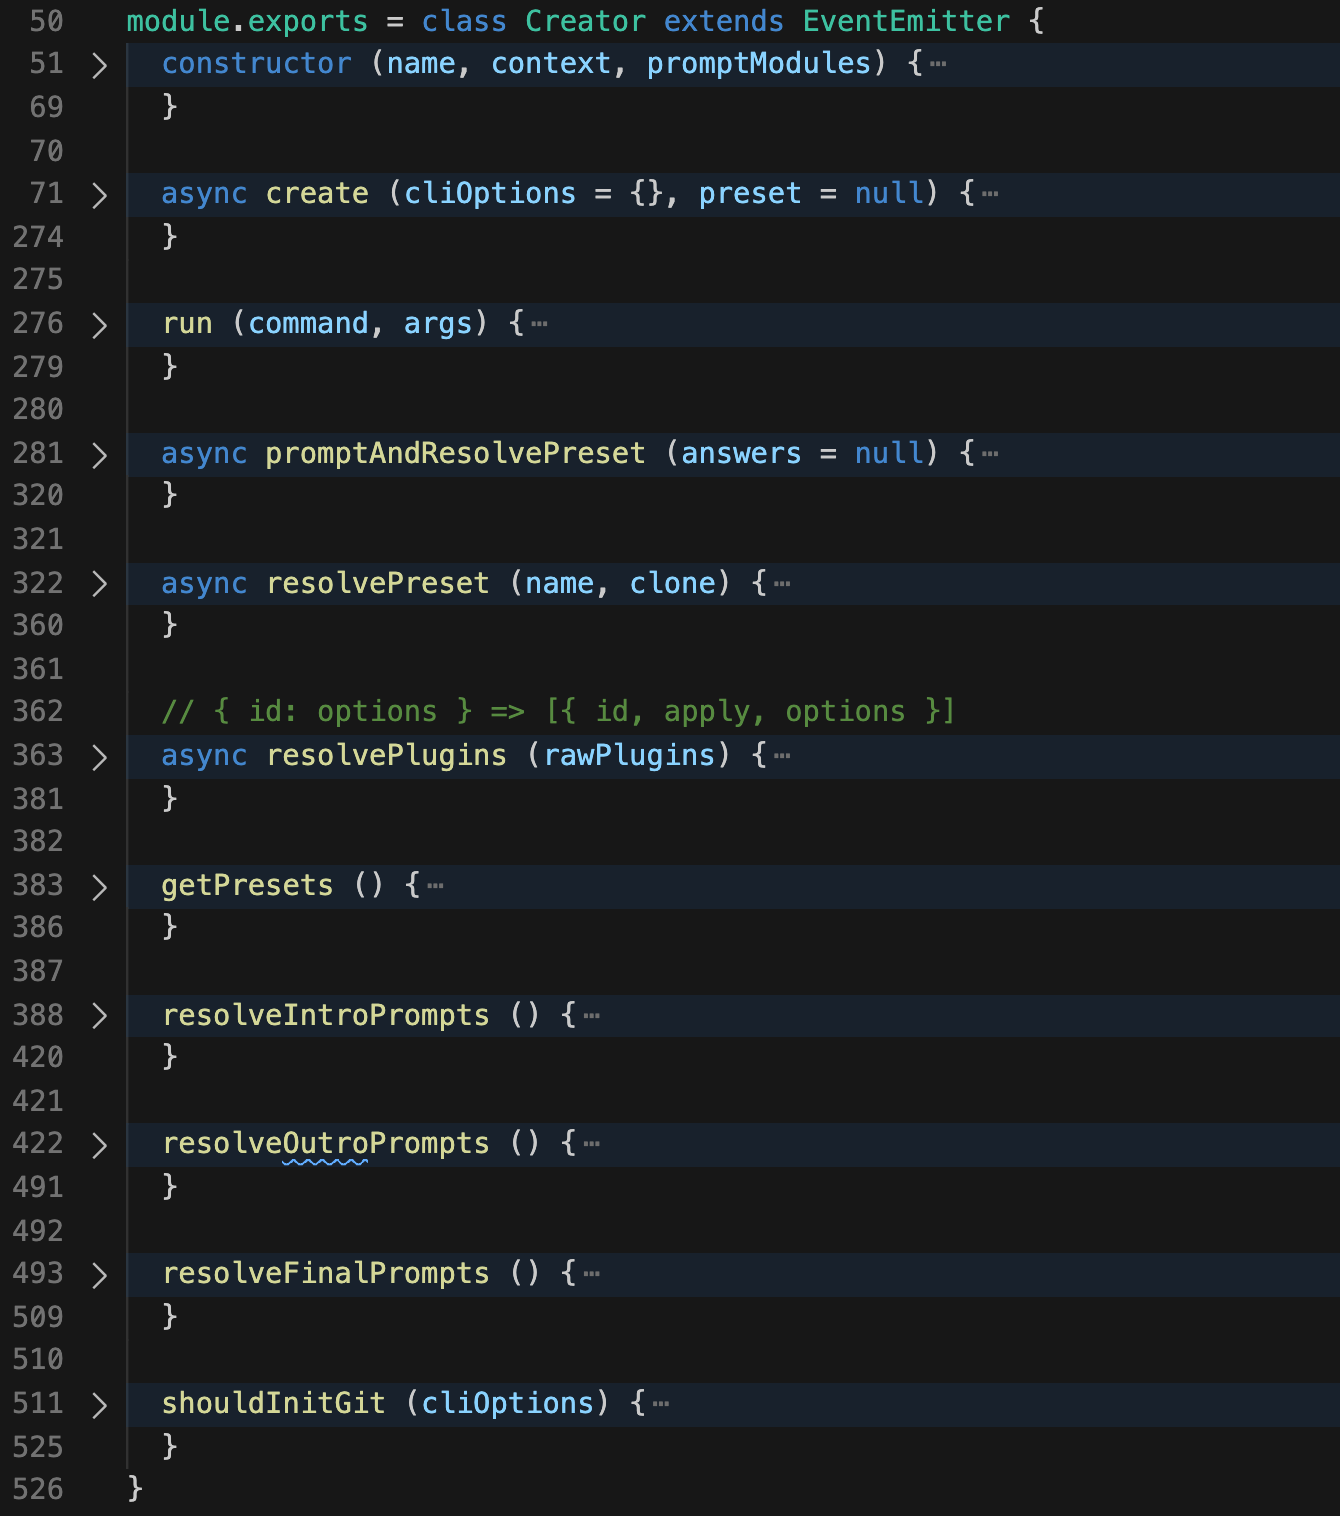Unfold getPresets method chevron
Screen dimensions: 1340x1516
[x=99, y=887]
